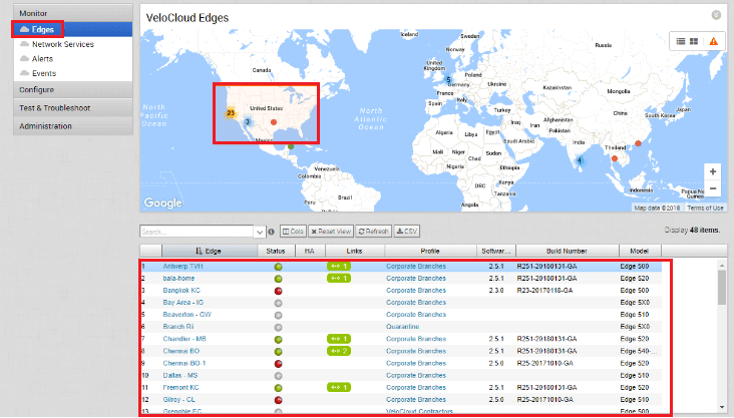Sort by Edge column header
This screenshot has width=734, height=418.
[x=209, y=251]
